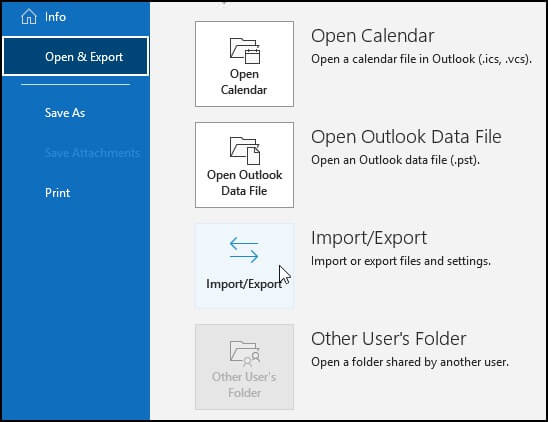Click the Import/Export heading text
The image size is (548, 422).
coord(369,238)
